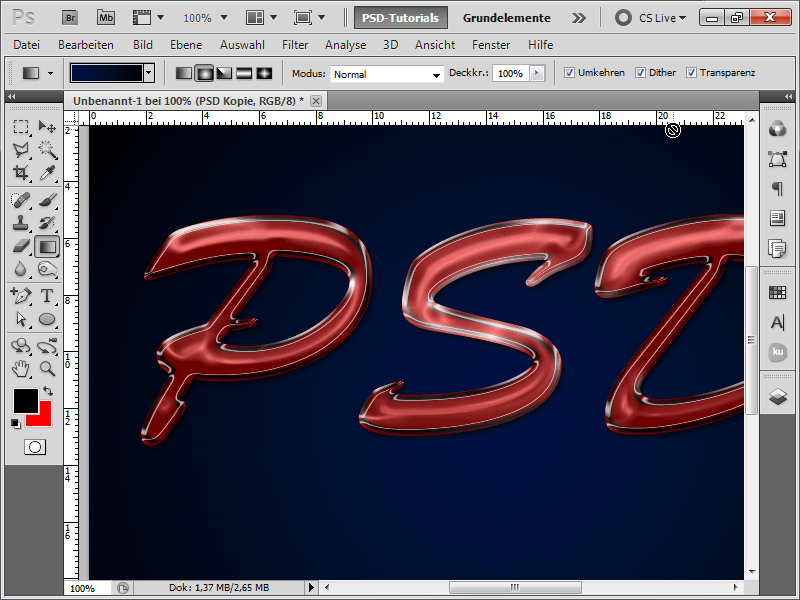Choose the Linear gradient style

[x=184, y=73]
